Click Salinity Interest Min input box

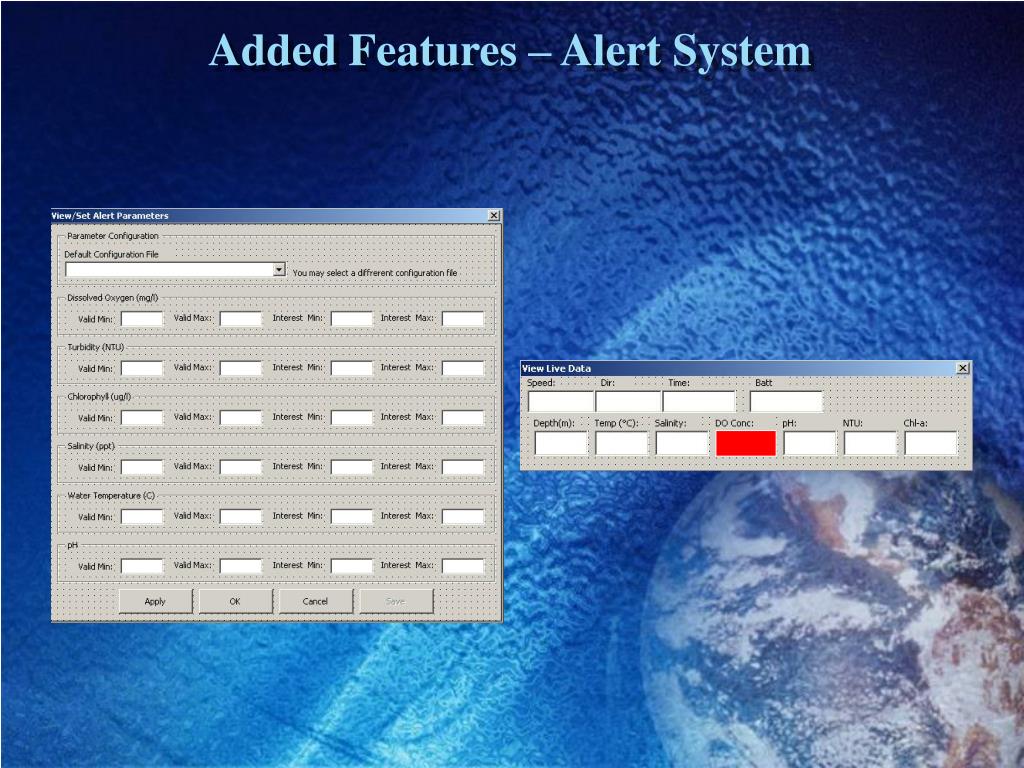tap(351, 468)
